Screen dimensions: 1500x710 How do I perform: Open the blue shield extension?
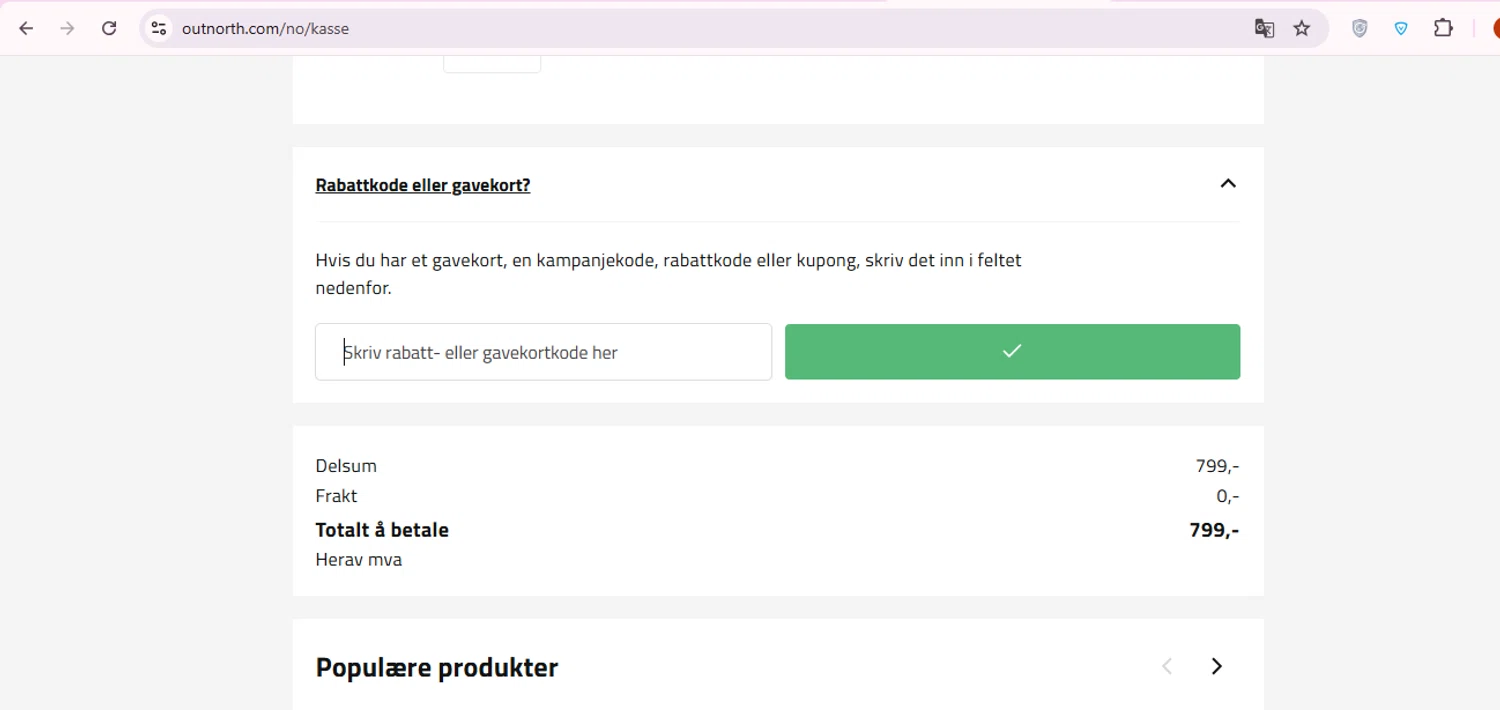click(x=1401, y=28)
